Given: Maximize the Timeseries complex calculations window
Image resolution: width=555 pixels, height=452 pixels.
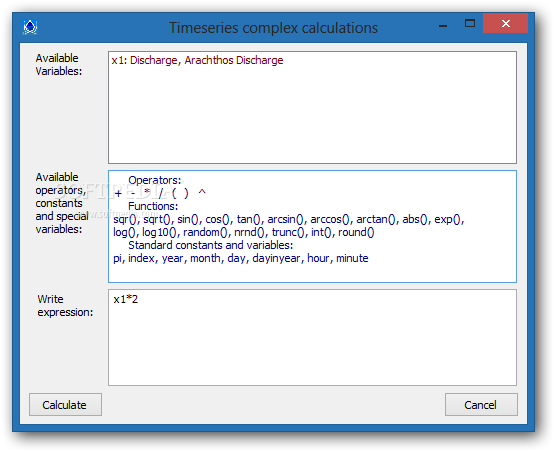Looking at the screenshot, I should click(470, 24).
